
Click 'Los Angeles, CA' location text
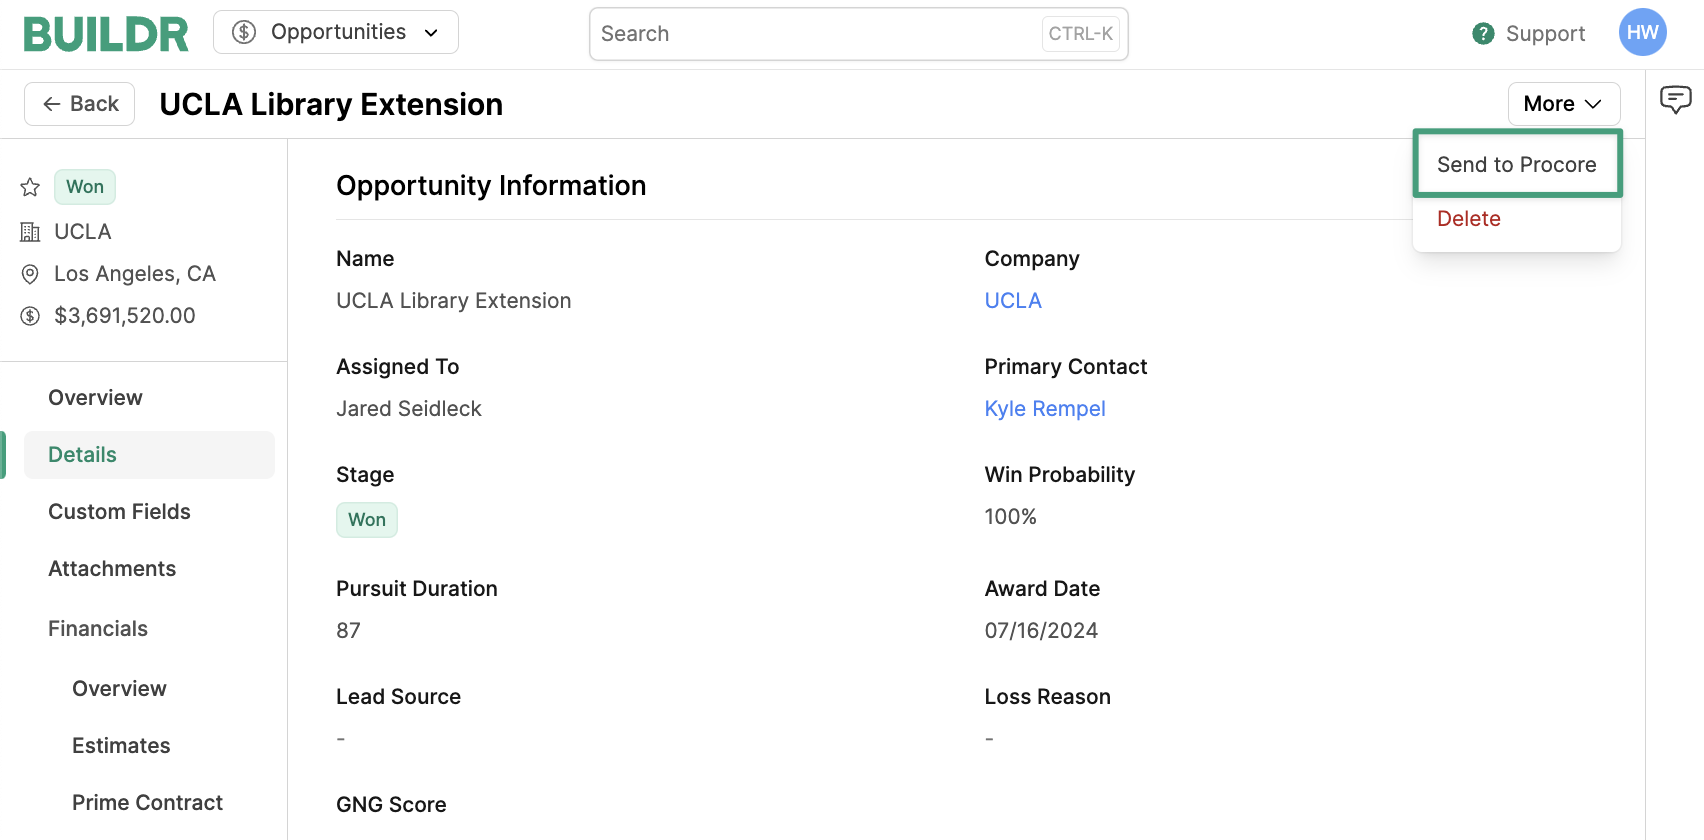(x=135, y=274)
